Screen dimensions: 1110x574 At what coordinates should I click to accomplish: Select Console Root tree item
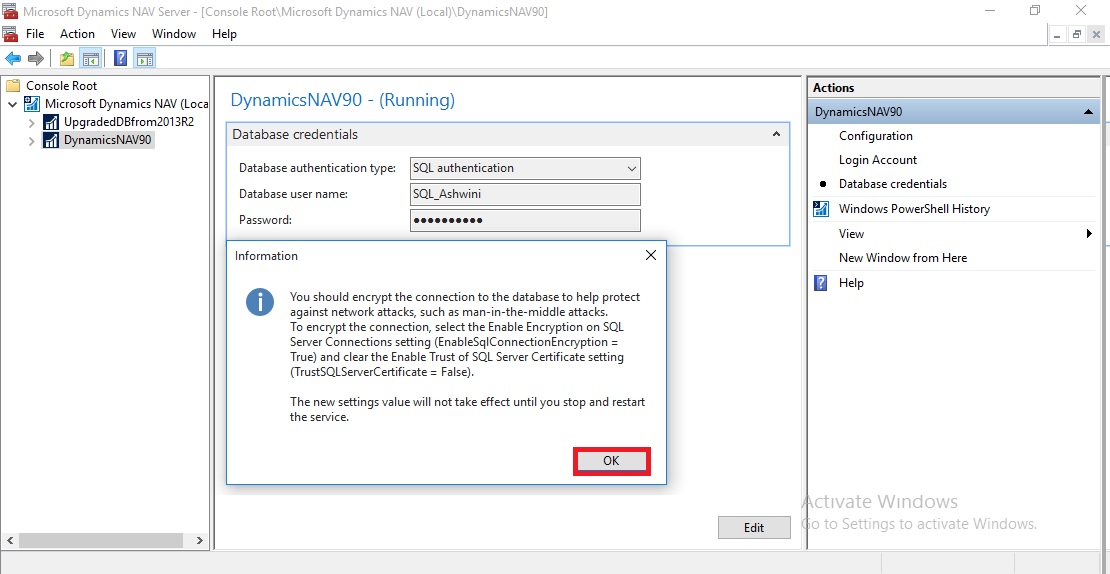(62, 86)
